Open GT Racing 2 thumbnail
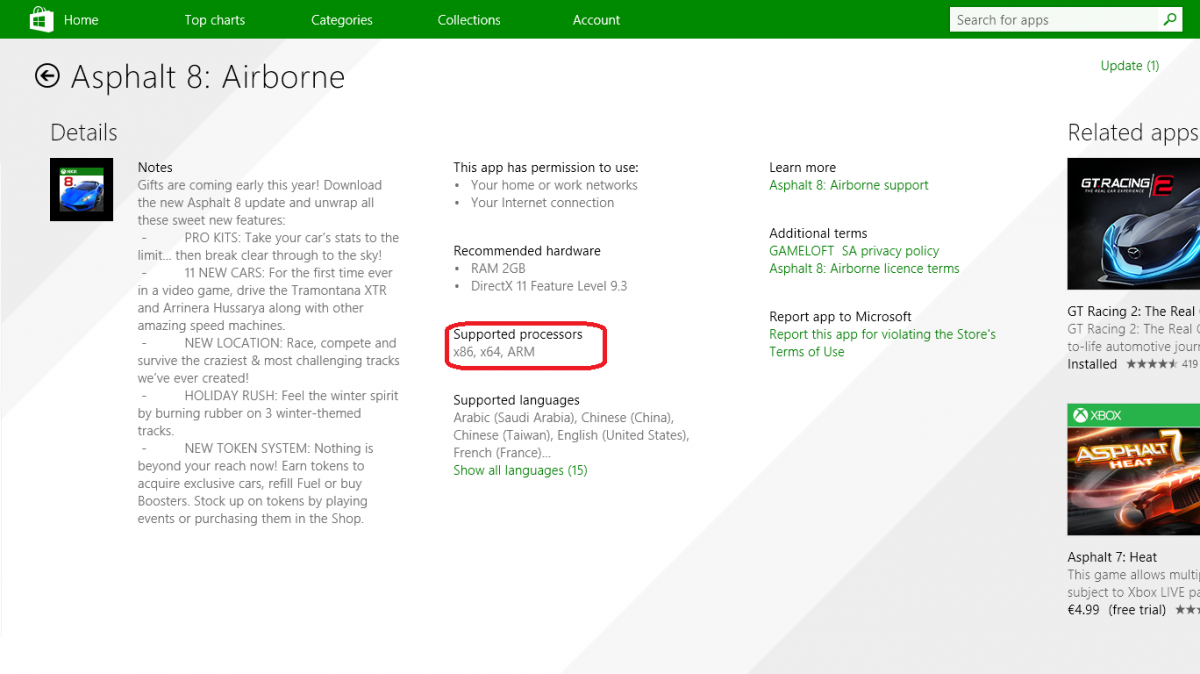Screen dimensions: 1200x674 point(1133,224)
